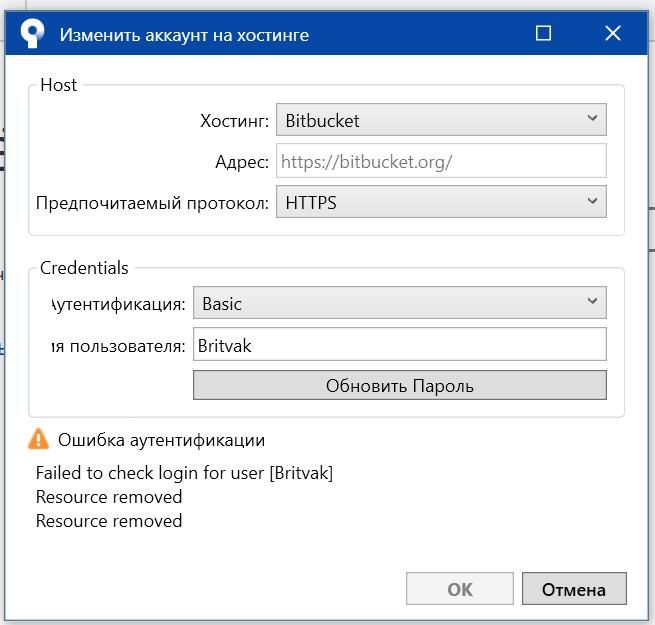Click the Host group header label
Viewport: 655px width, 625px height.
58,85
